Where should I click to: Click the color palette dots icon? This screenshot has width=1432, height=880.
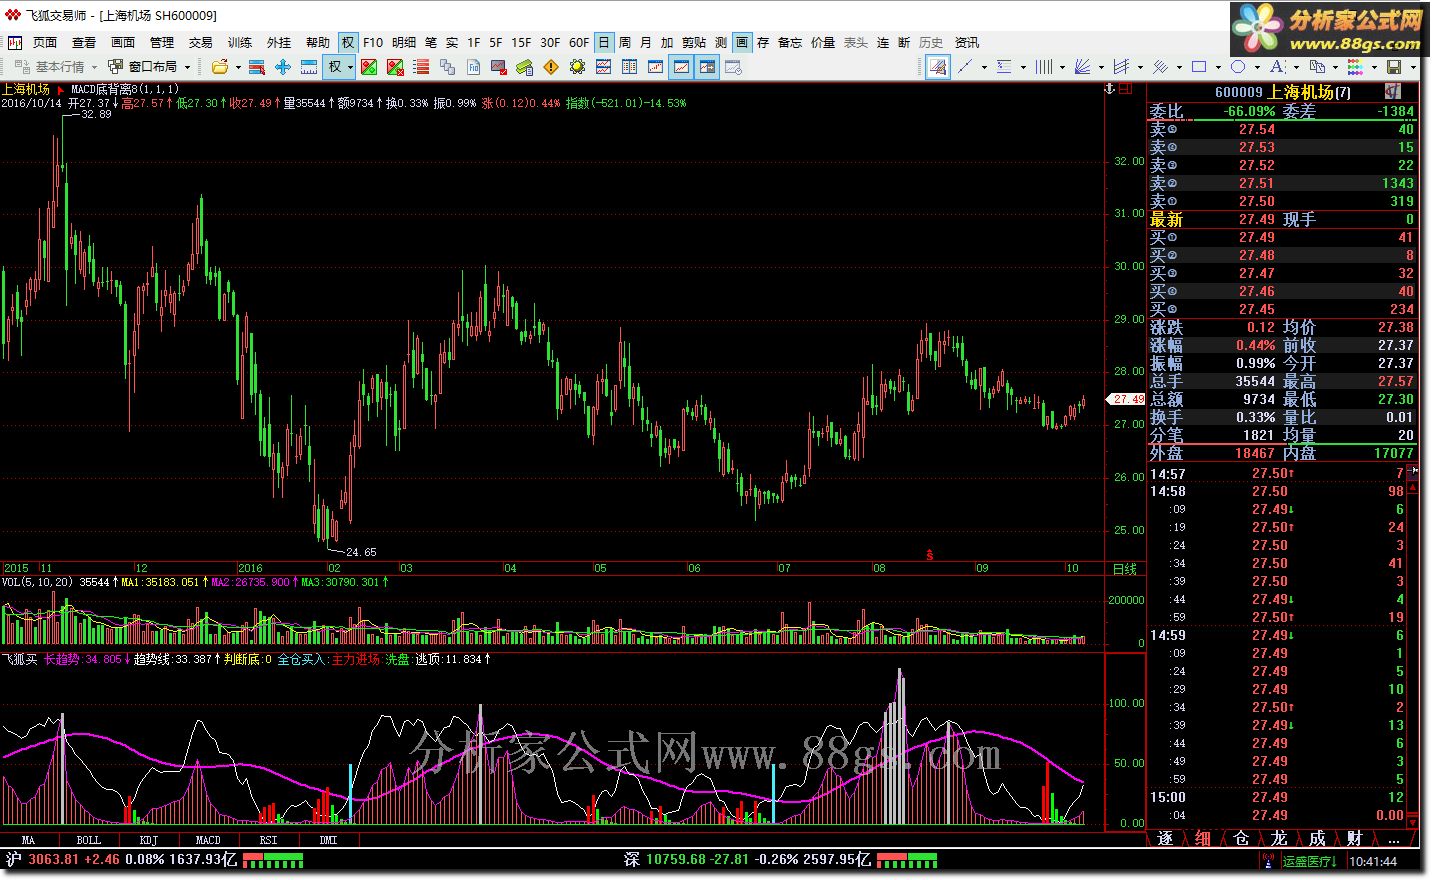point(1355,67)
